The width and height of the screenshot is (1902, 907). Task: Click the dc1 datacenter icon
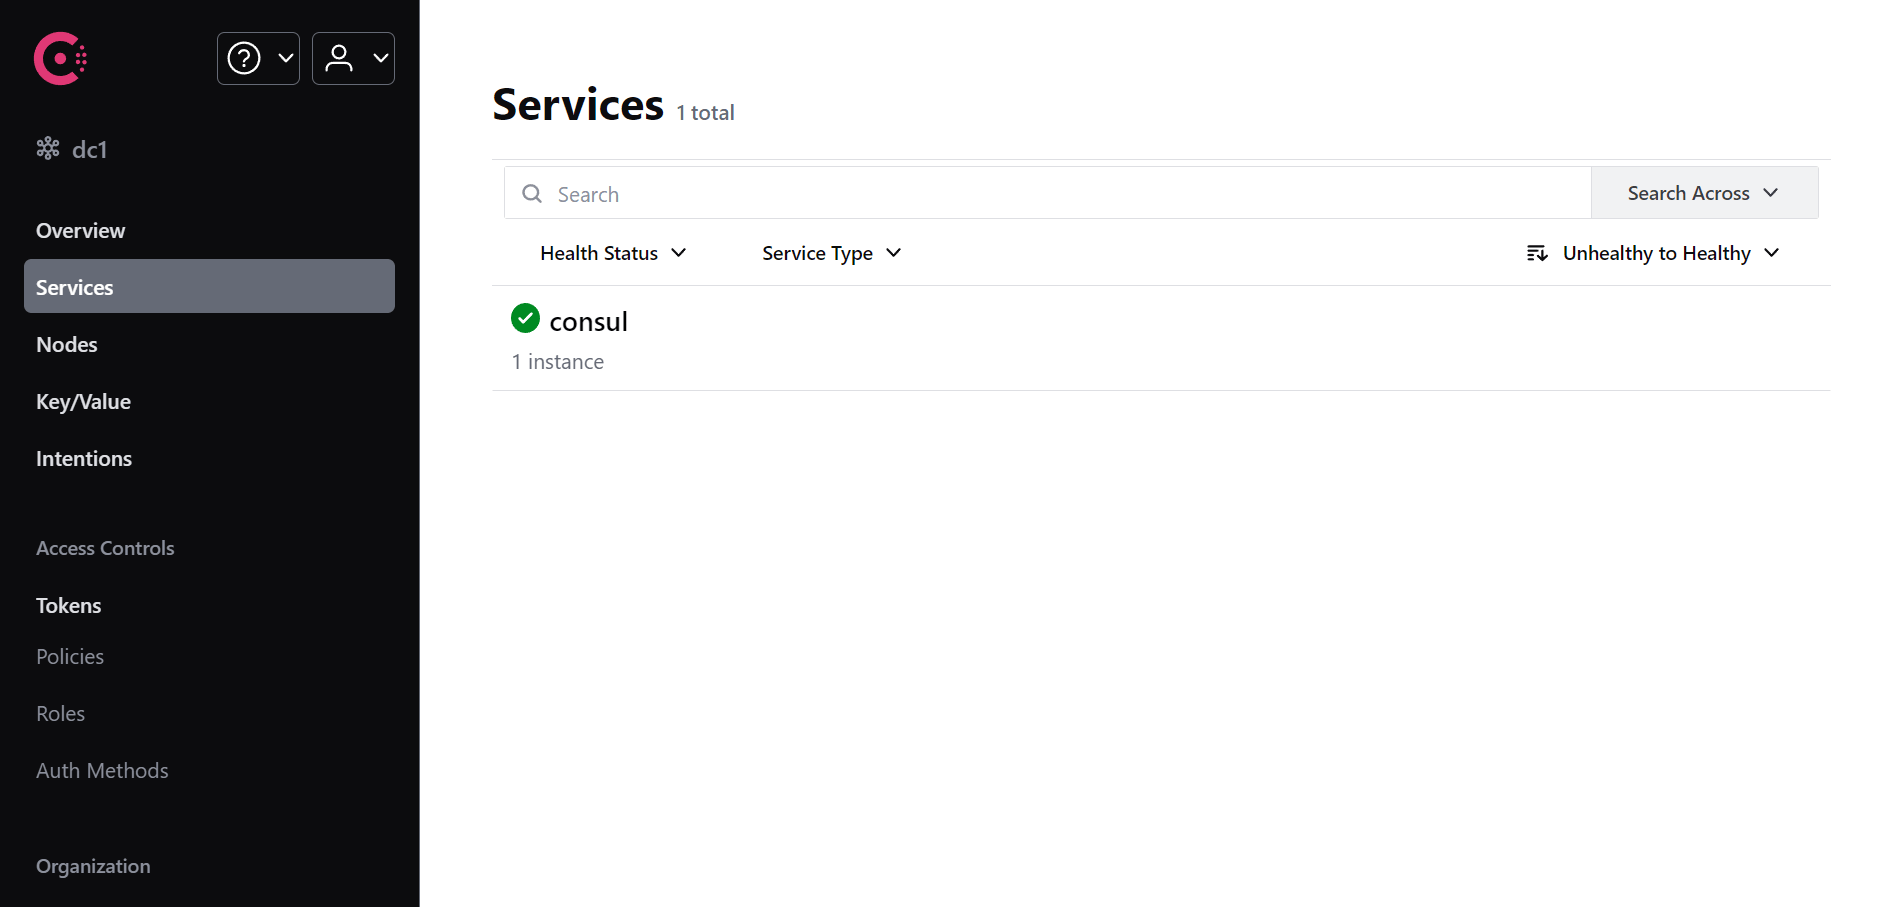point(46,147)
